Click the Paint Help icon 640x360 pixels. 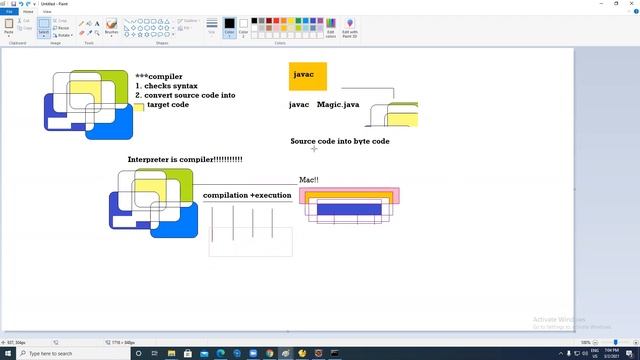(x=636, y=11)
